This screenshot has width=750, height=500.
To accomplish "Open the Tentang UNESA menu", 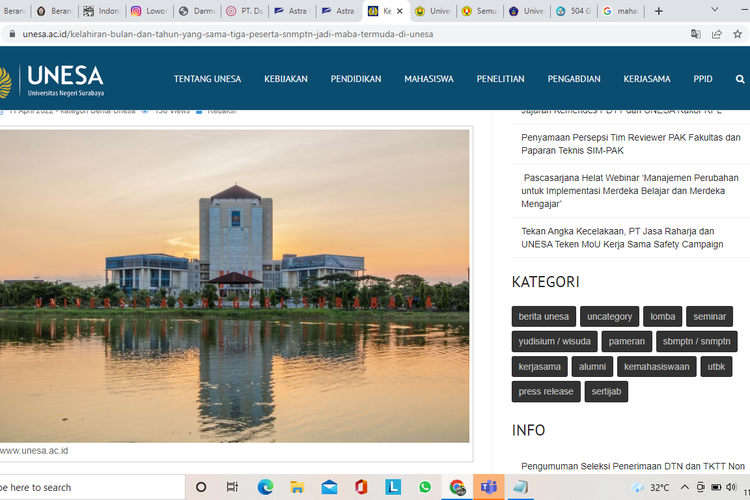I will tap(207, 78).
